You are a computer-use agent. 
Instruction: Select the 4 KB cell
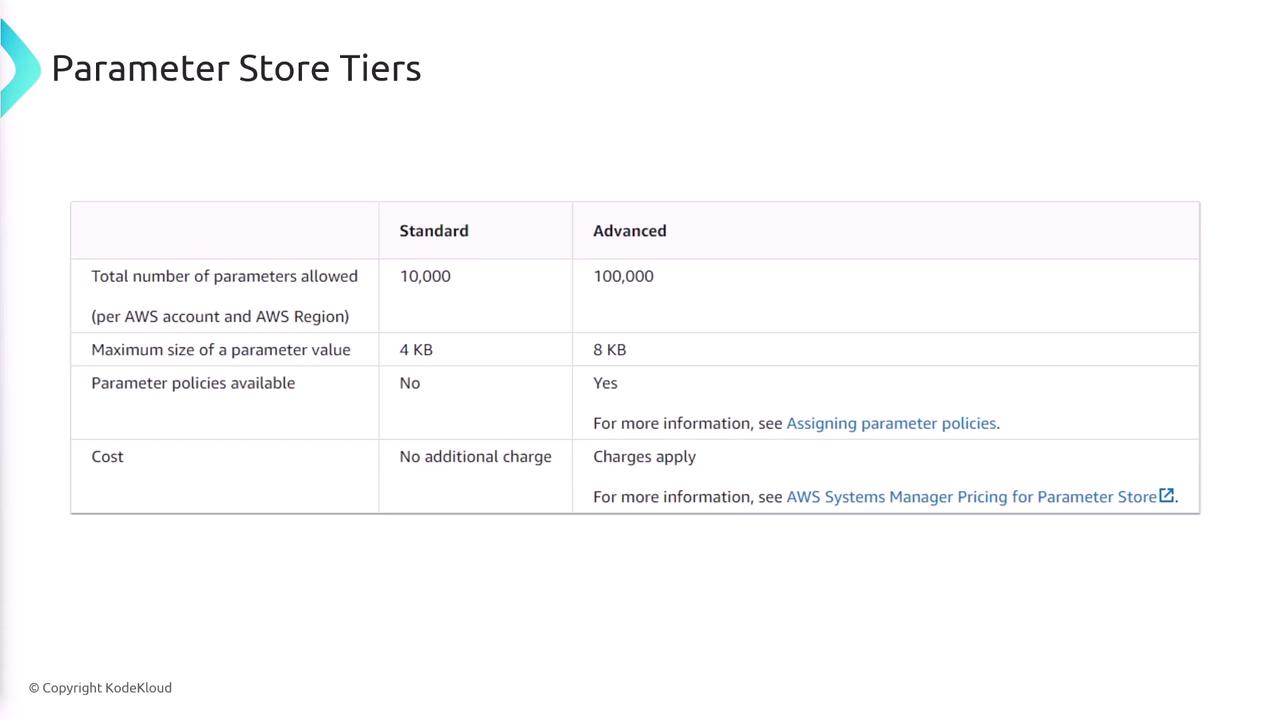[416, 350]
